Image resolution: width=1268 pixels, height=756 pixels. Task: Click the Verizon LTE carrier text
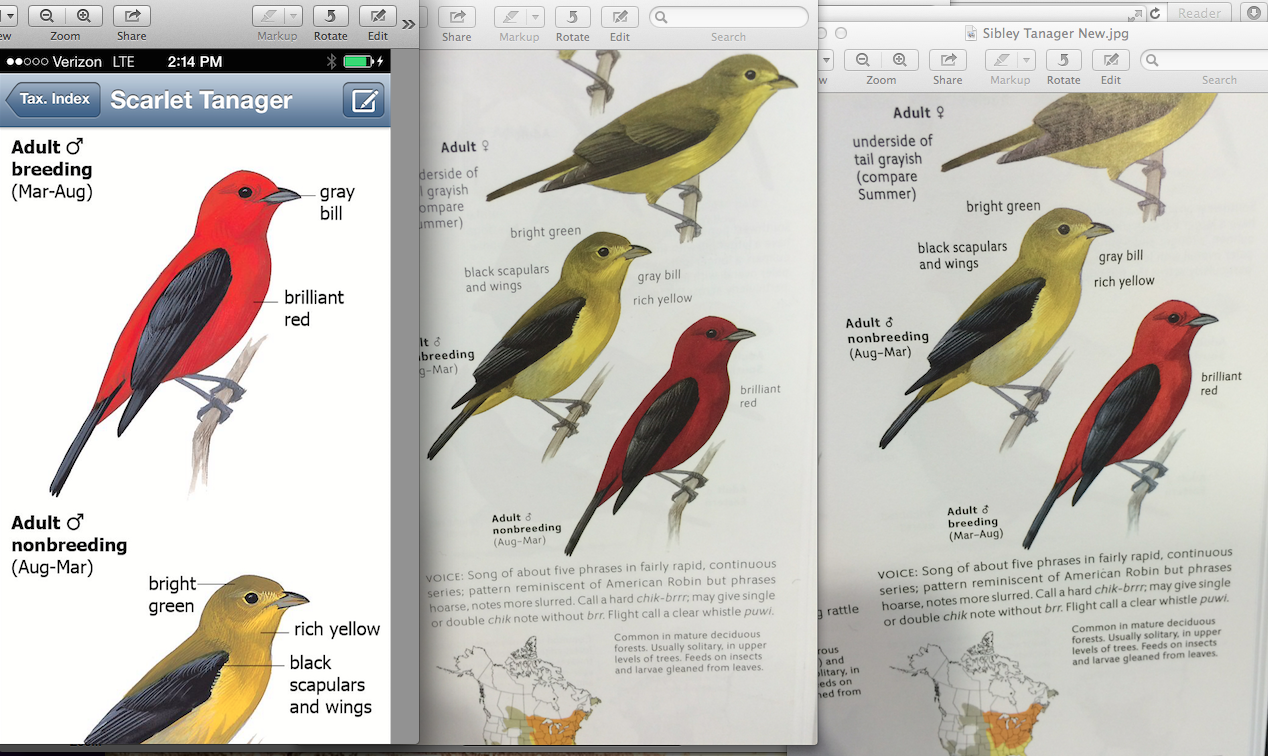[x=93, y=62]
